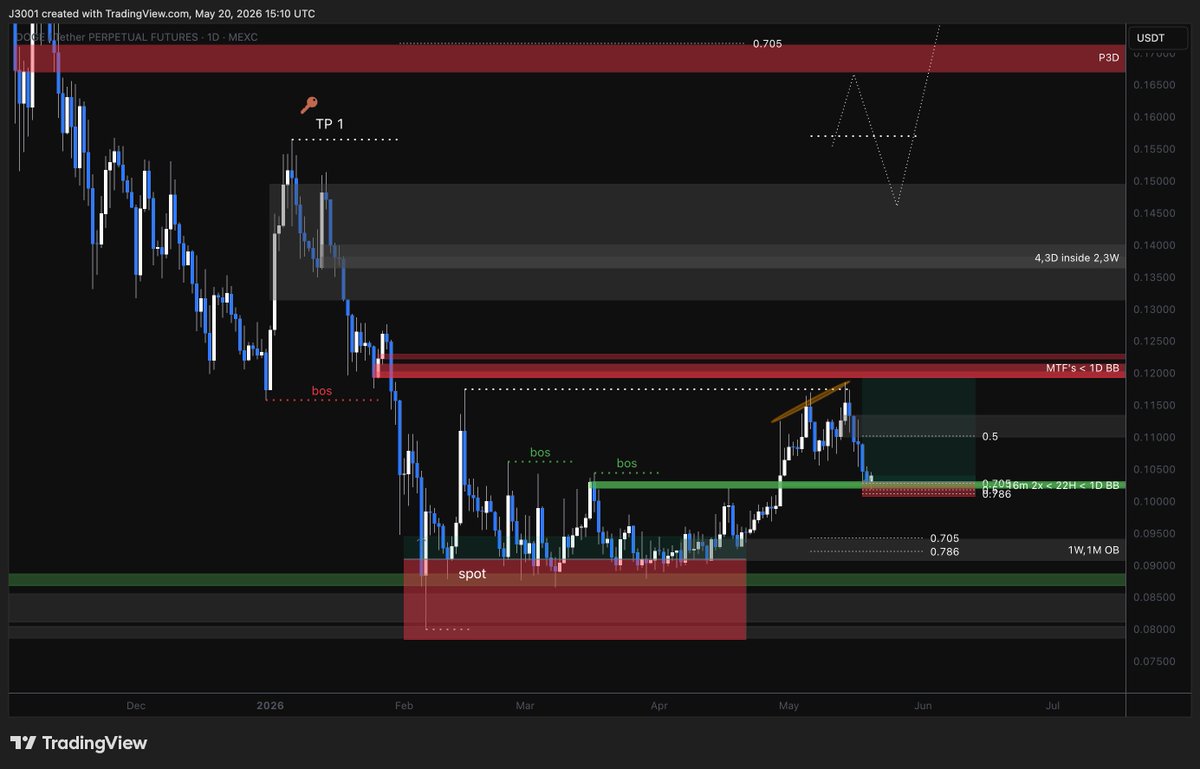Select the 'TP 1' label
The image size is (1200, 769).
pyautogui.click(x=330, y=124)
